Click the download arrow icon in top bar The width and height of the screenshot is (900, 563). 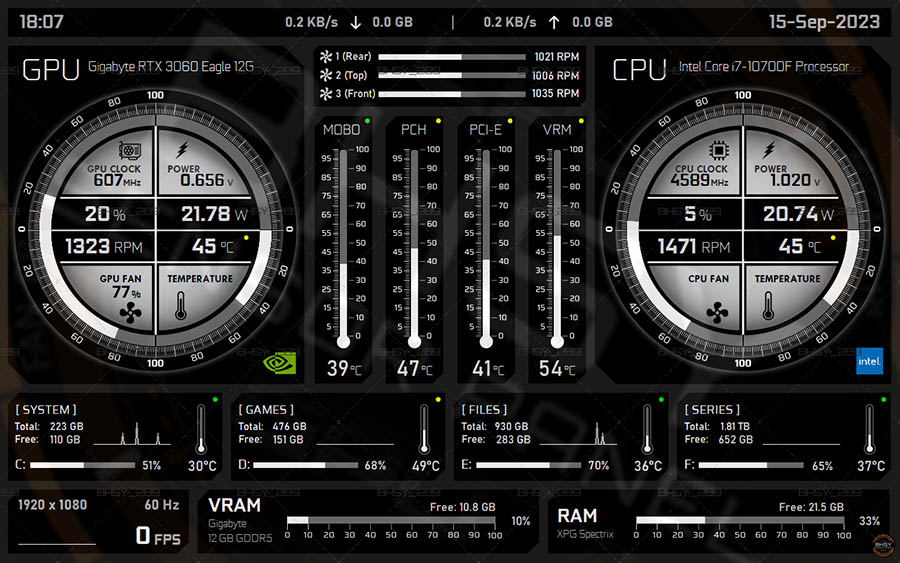356,22
